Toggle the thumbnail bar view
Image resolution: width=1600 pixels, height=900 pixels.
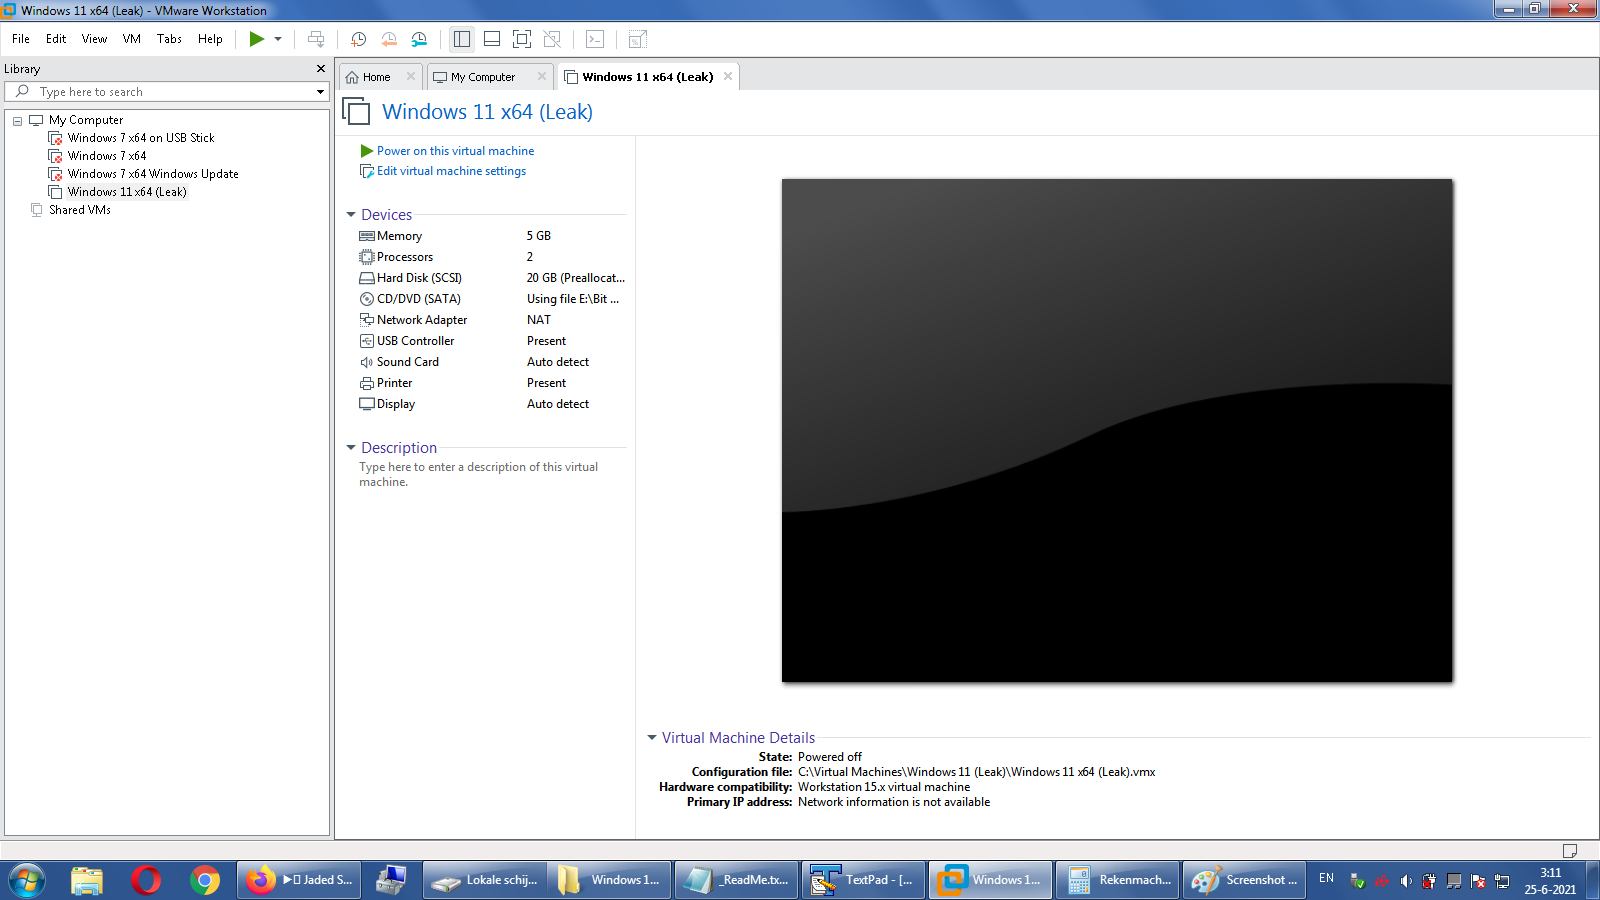click(492, 39)
